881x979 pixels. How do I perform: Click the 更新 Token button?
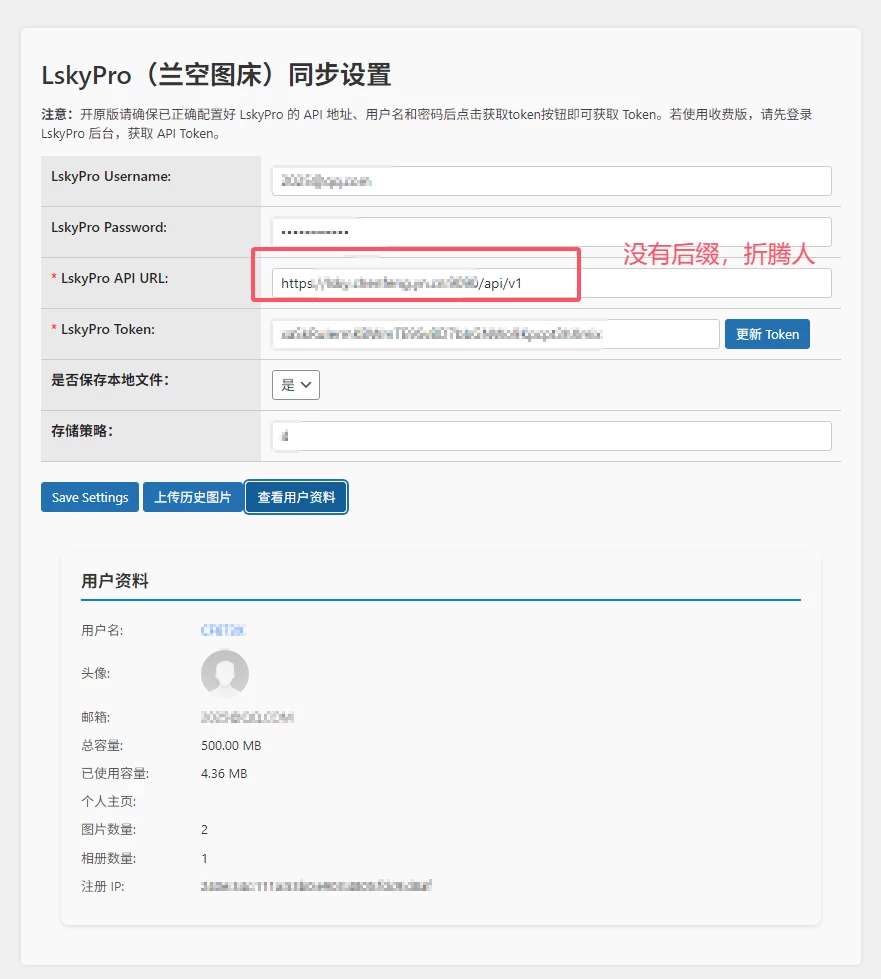[x=767, y=334]
